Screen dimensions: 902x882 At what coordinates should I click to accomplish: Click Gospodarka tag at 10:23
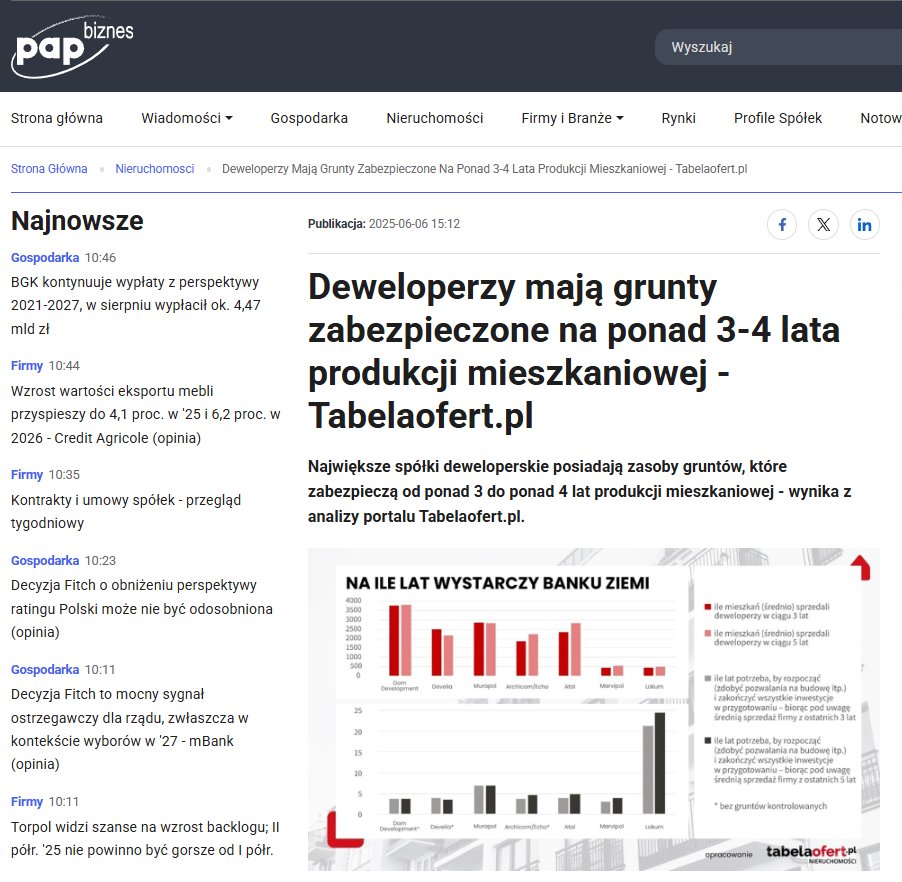point(45,560)
